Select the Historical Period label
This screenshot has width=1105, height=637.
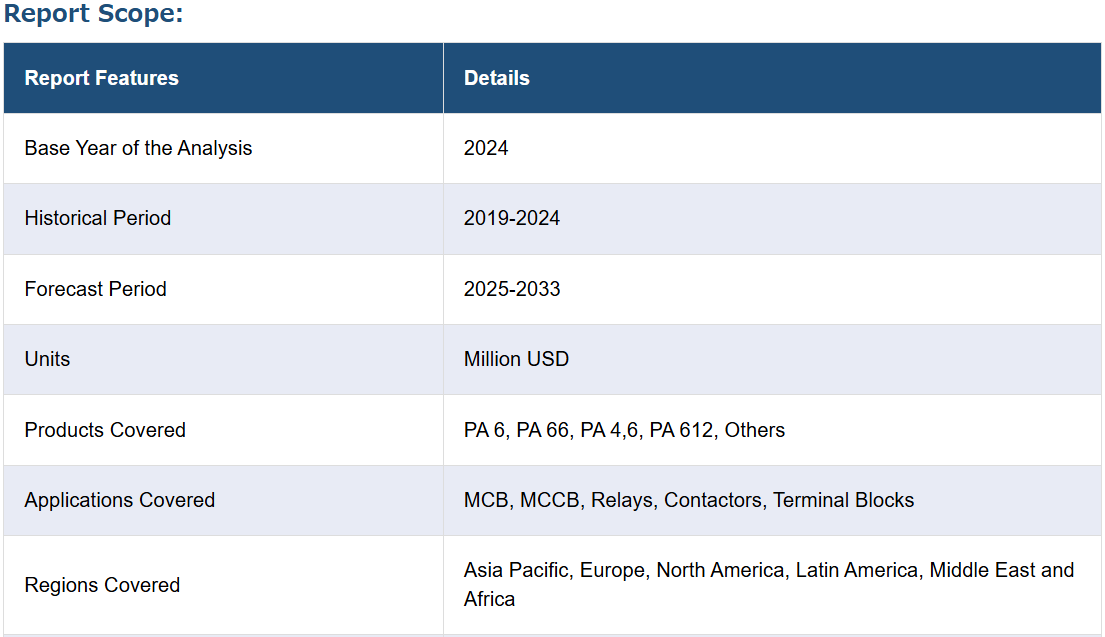point(98,218)
